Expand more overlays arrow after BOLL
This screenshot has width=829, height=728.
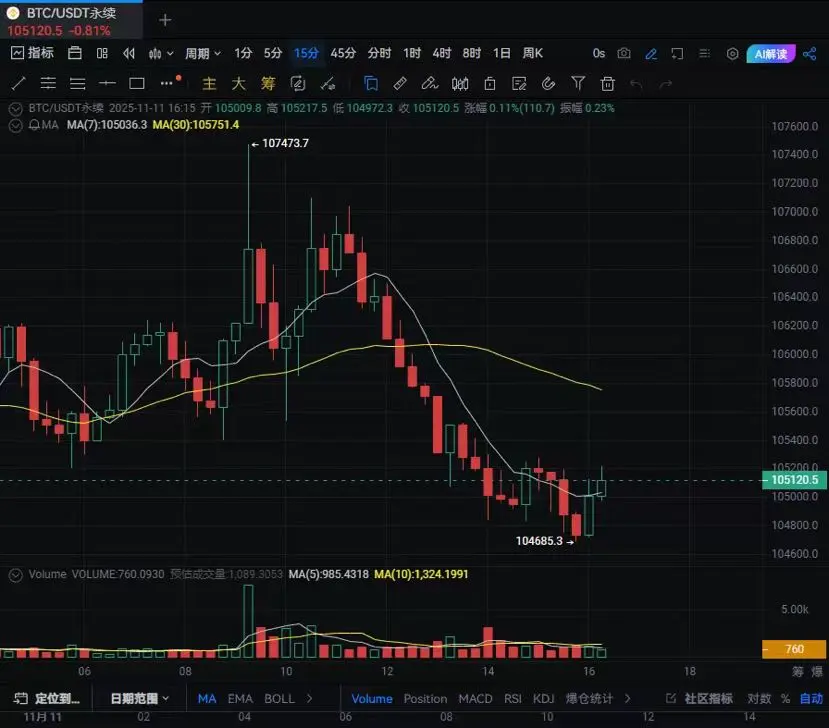click(x=310, y=698)
